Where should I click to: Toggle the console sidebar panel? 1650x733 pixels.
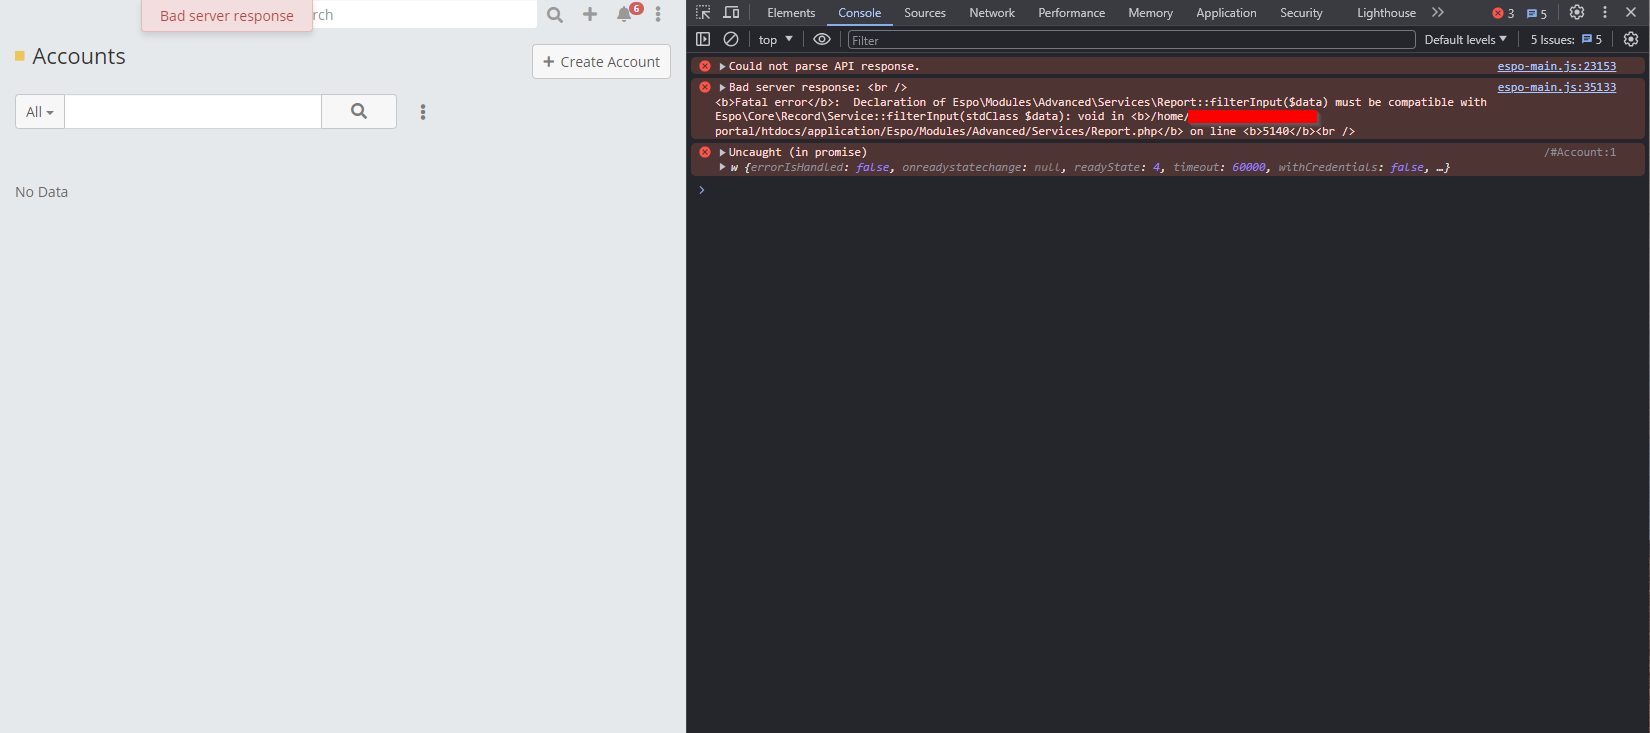tap(703, 40)
